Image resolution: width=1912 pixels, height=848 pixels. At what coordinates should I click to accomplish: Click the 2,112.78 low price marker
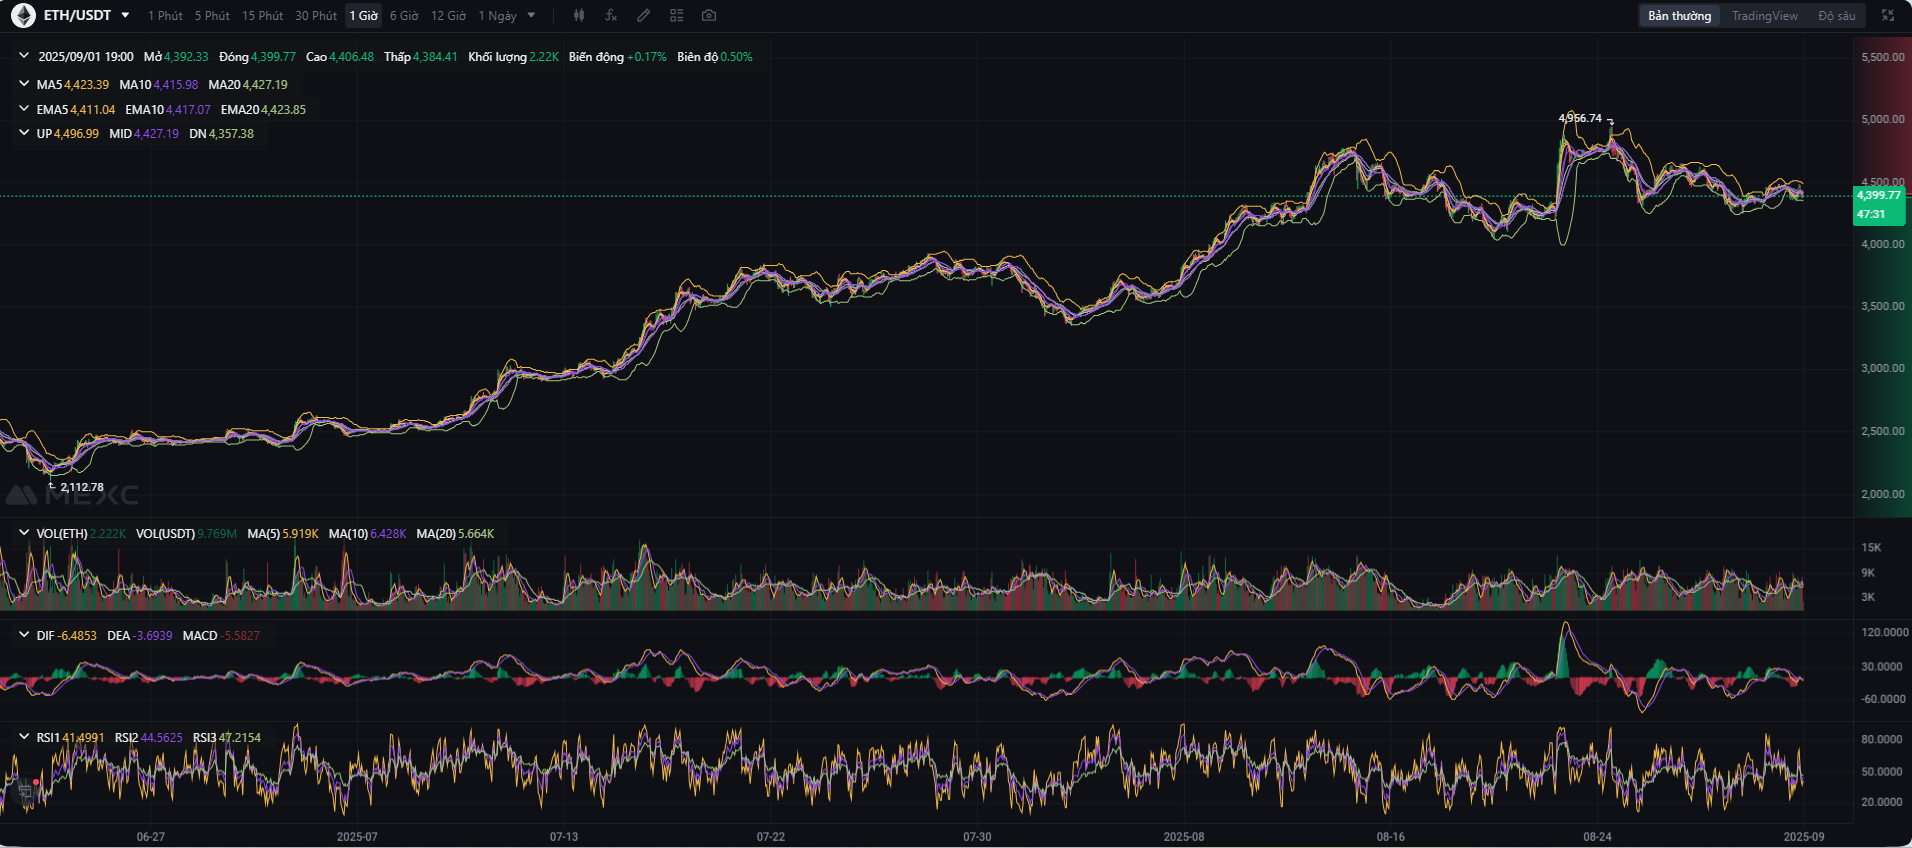[x=82, y=487]
